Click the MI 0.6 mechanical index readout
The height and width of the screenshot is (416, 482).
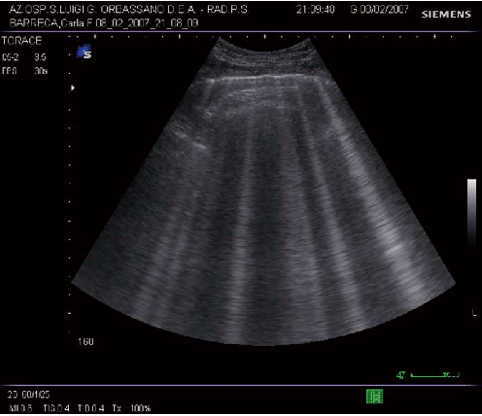[x=21, y=408]
